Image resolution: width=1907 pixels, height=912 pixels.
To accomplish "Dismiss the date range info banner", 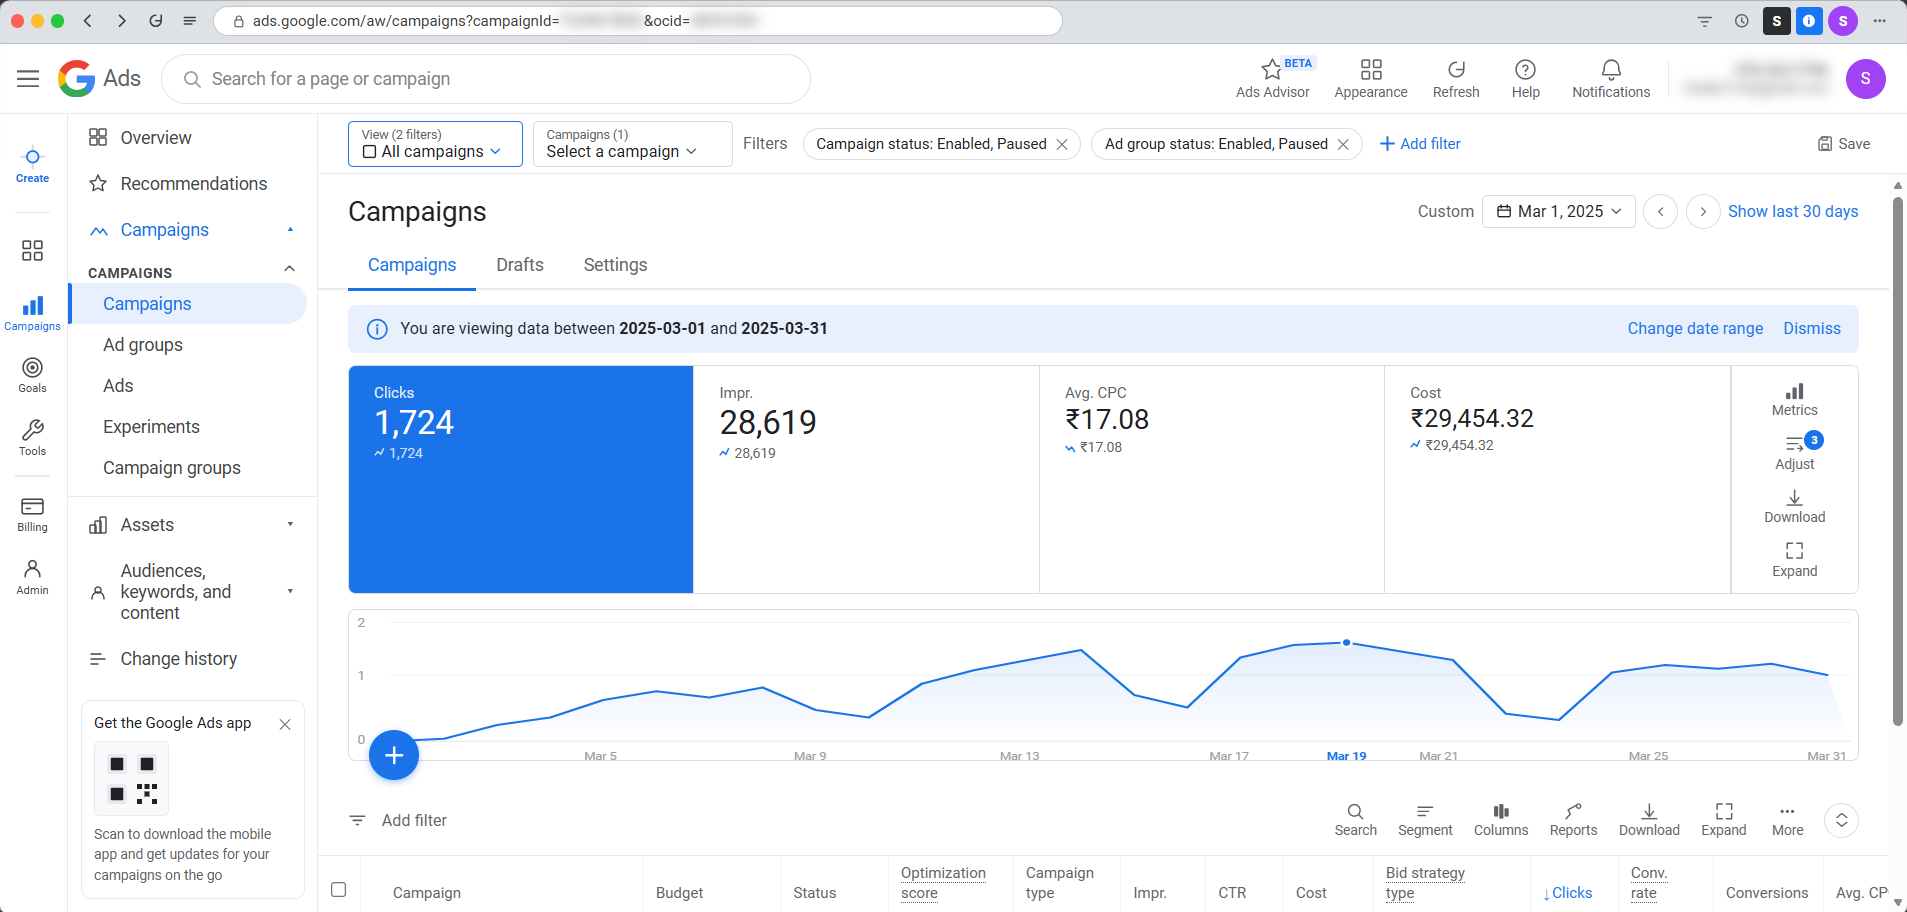I will coord(1811,328).
